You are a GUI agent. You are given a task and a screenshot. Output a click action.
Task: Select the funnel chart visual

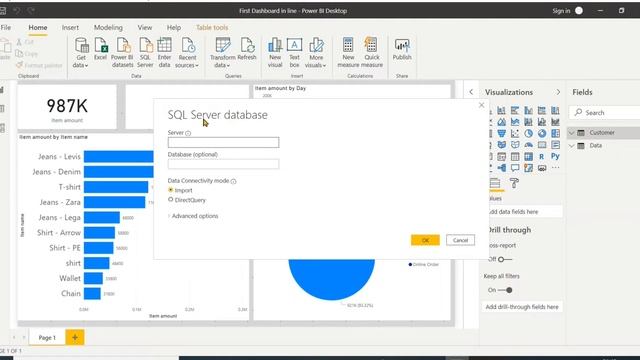[501, 133]
